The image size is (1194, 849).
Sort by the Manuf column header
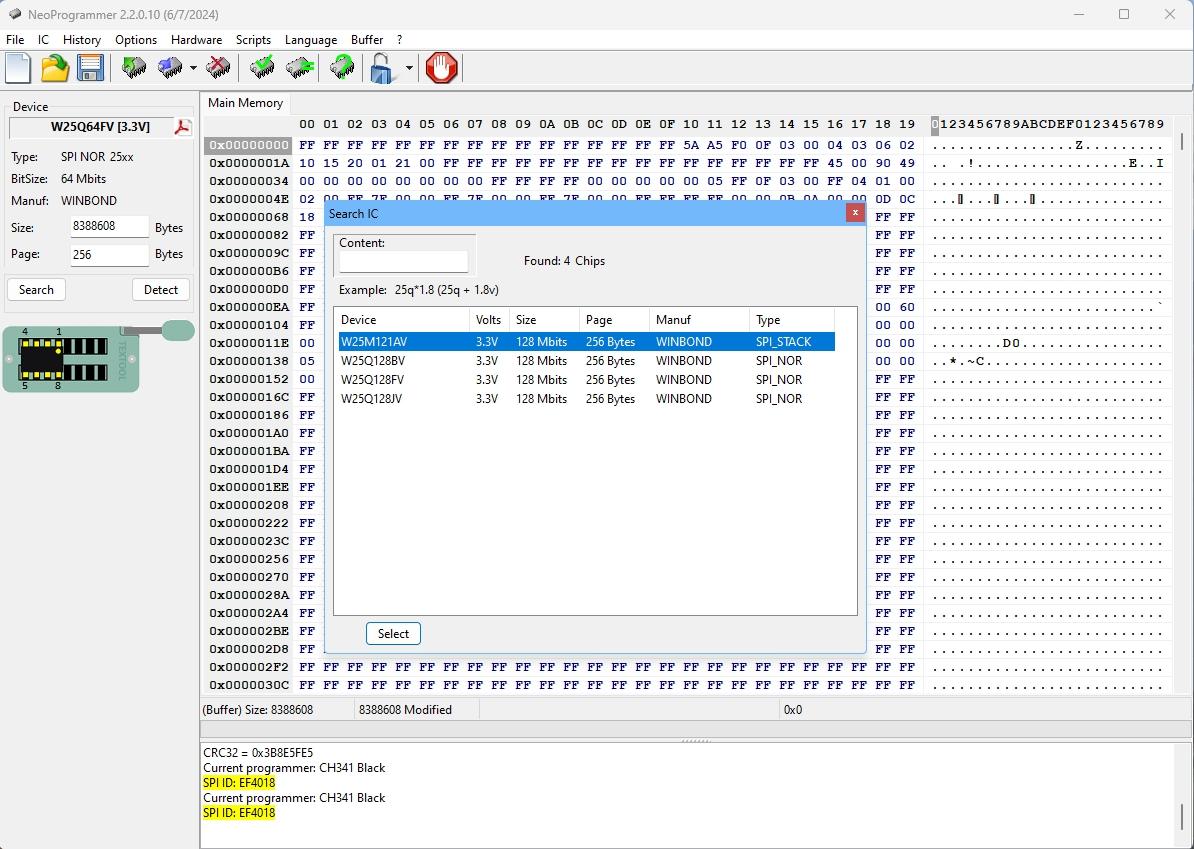click(699, 320)
